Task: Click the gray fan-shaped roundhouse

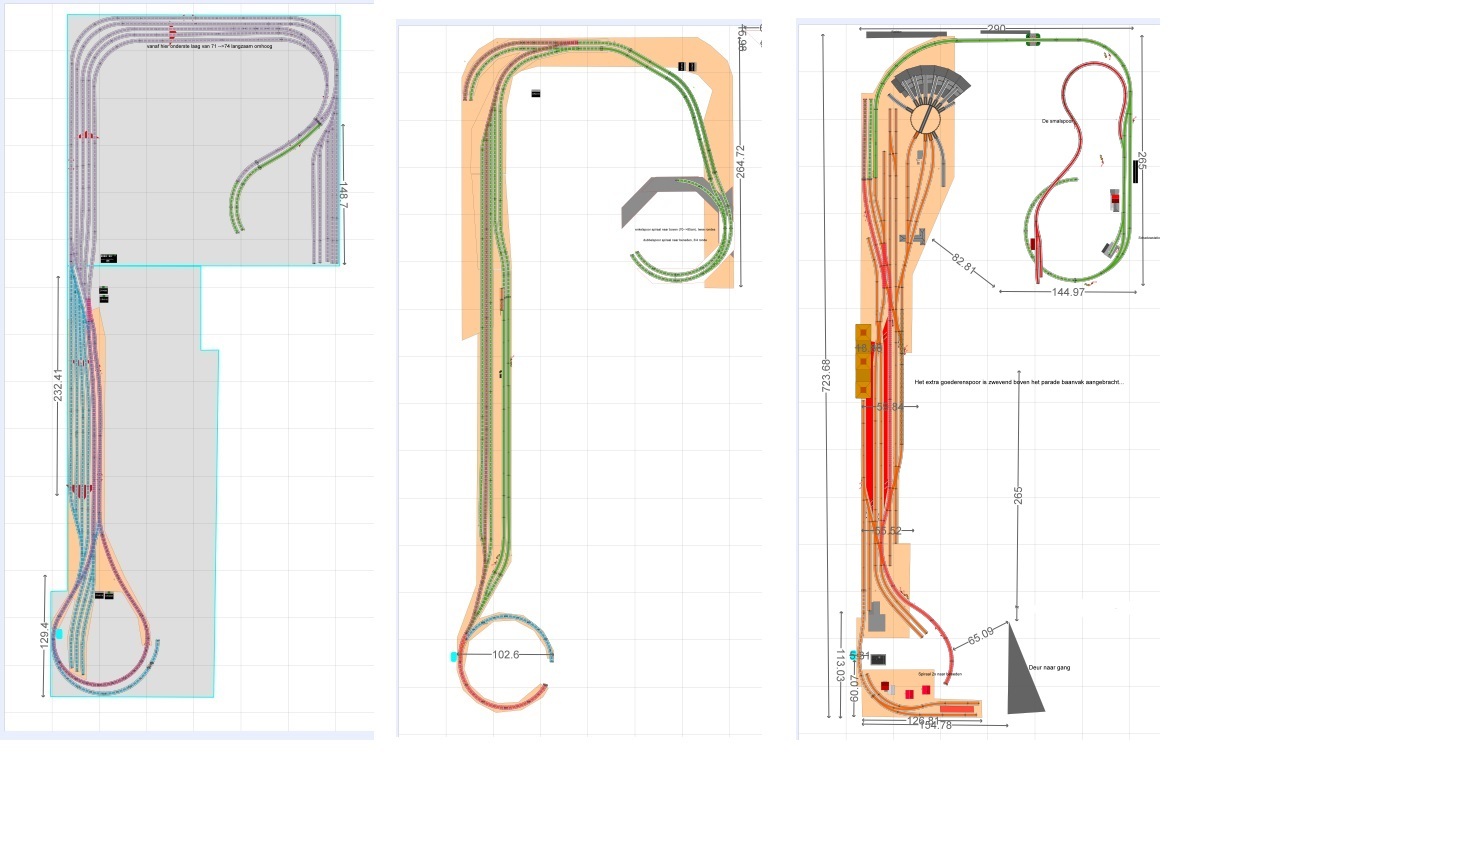Action: point(930,83)
